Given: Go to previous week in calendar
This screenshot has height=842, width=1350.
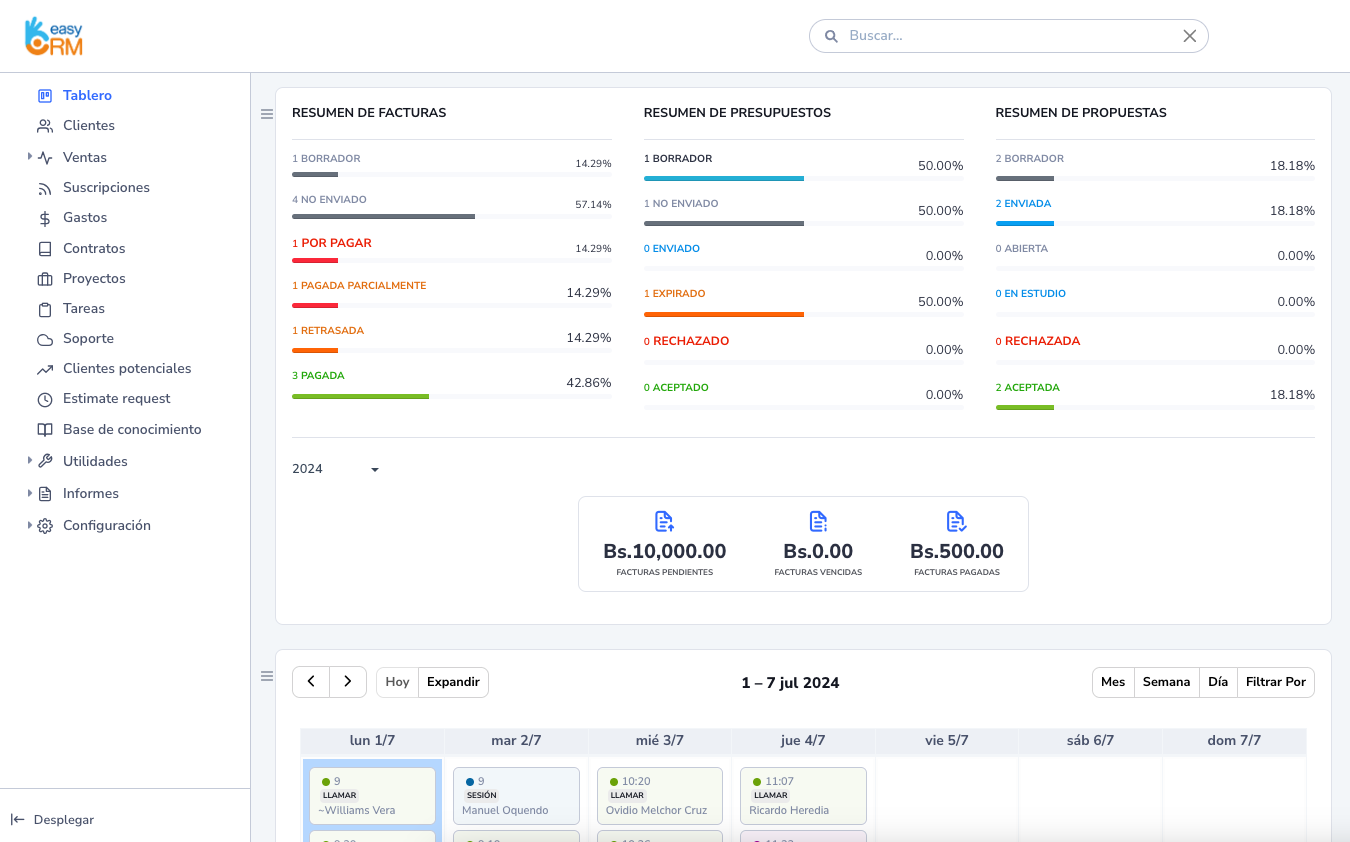Looking at the screenshot, I should (311, 682).
